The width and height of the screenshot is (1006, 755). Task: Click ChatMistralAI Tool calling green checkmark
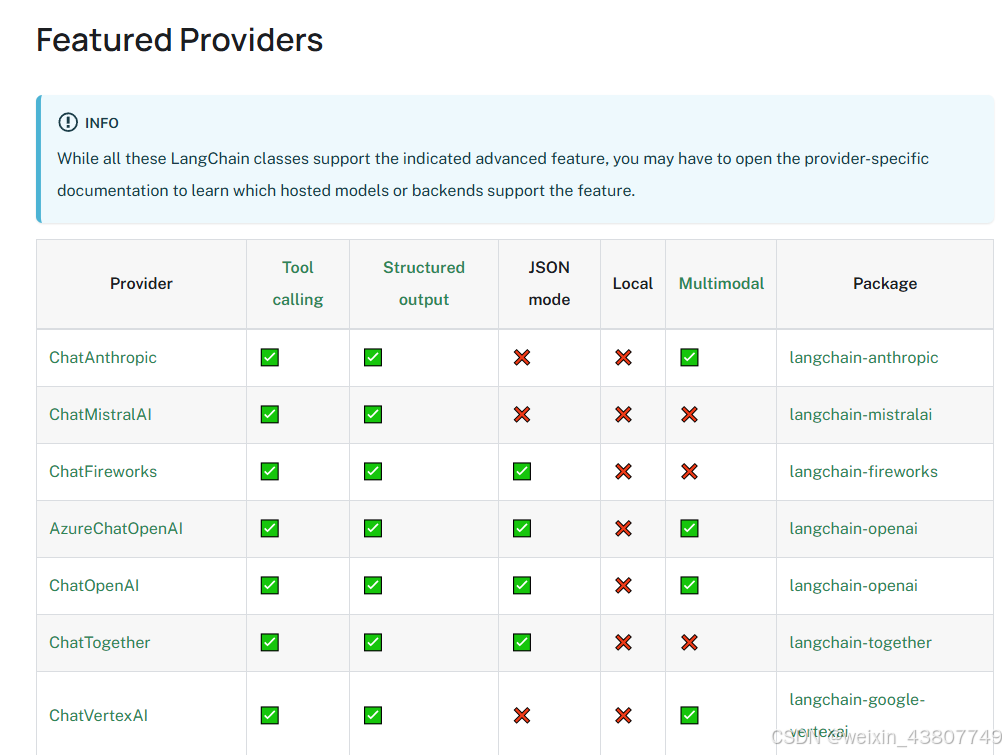pos(269,414)
